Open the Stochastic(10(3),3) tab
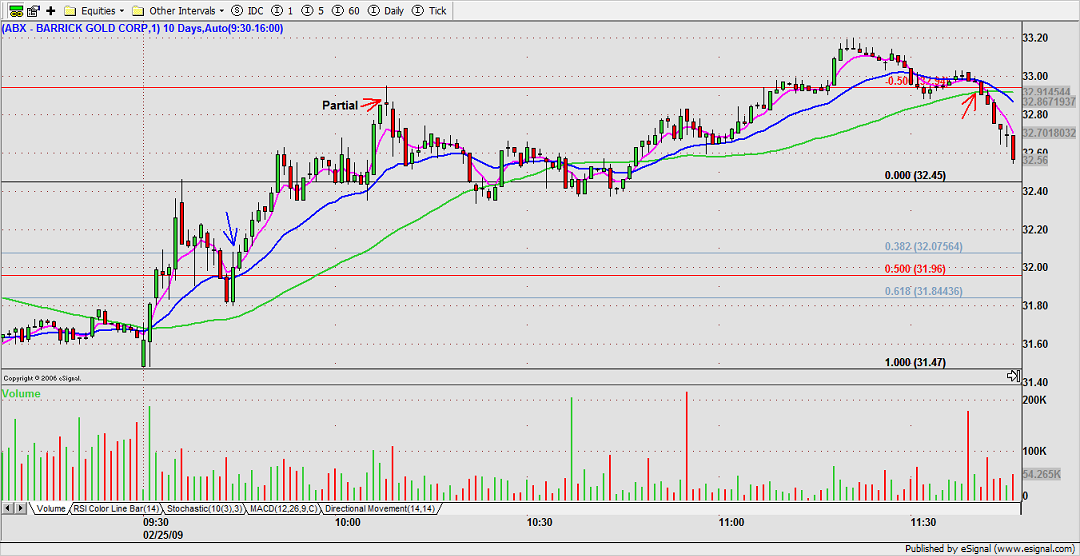This screenshot has height=556, width=1080. [x=206, y=508]
